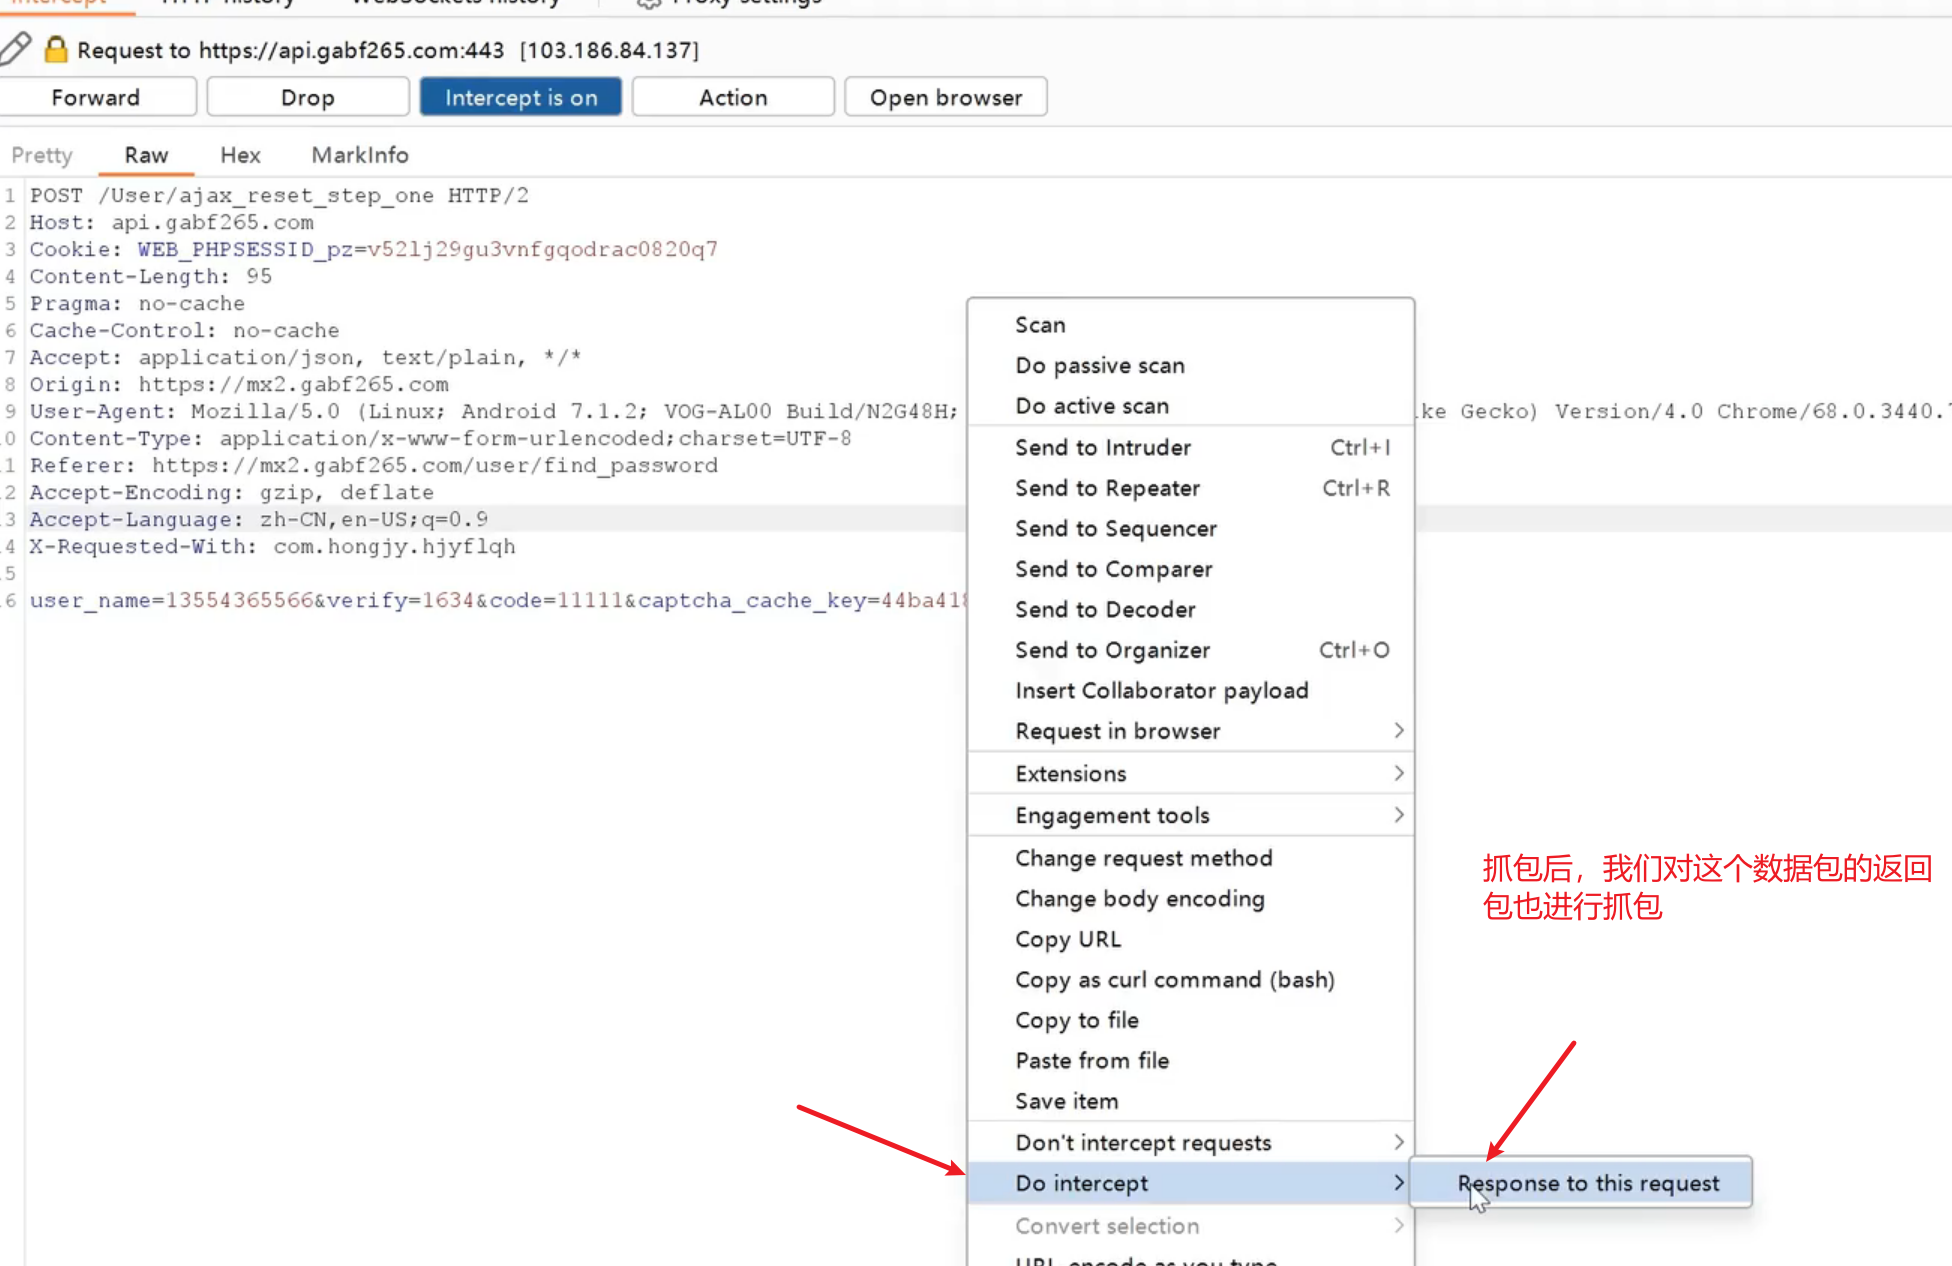Expand the Extensions submenu chevron
The image size is (1952, 1266).
1398,773
